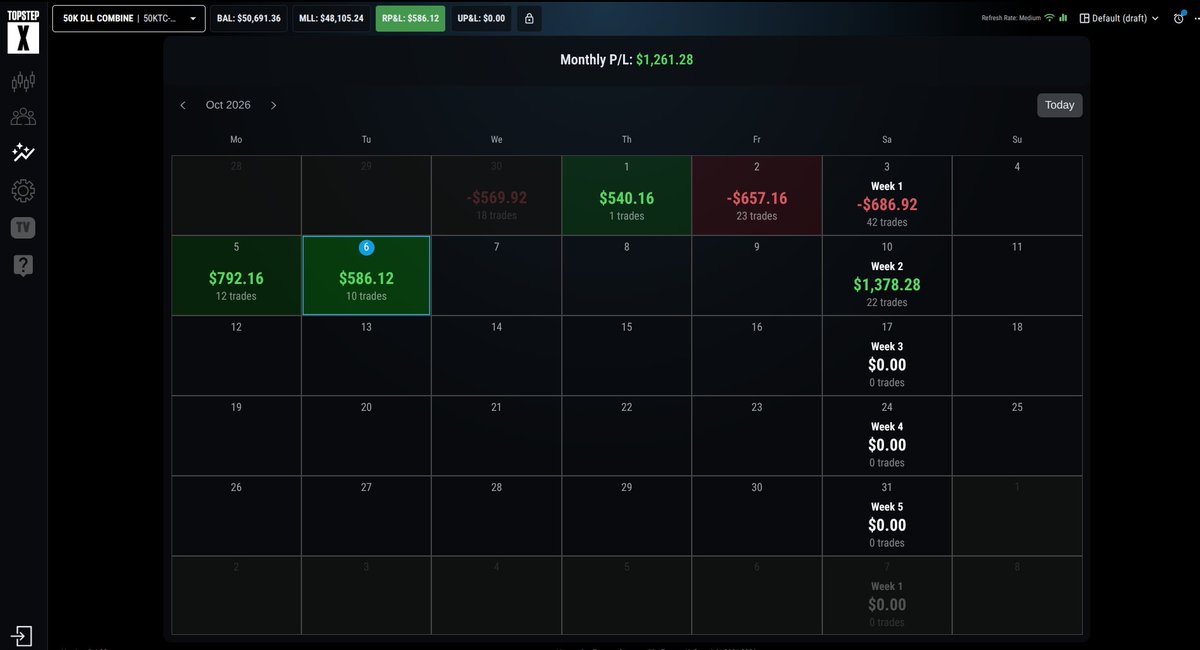Select the October 9 calendar cell

757,276
